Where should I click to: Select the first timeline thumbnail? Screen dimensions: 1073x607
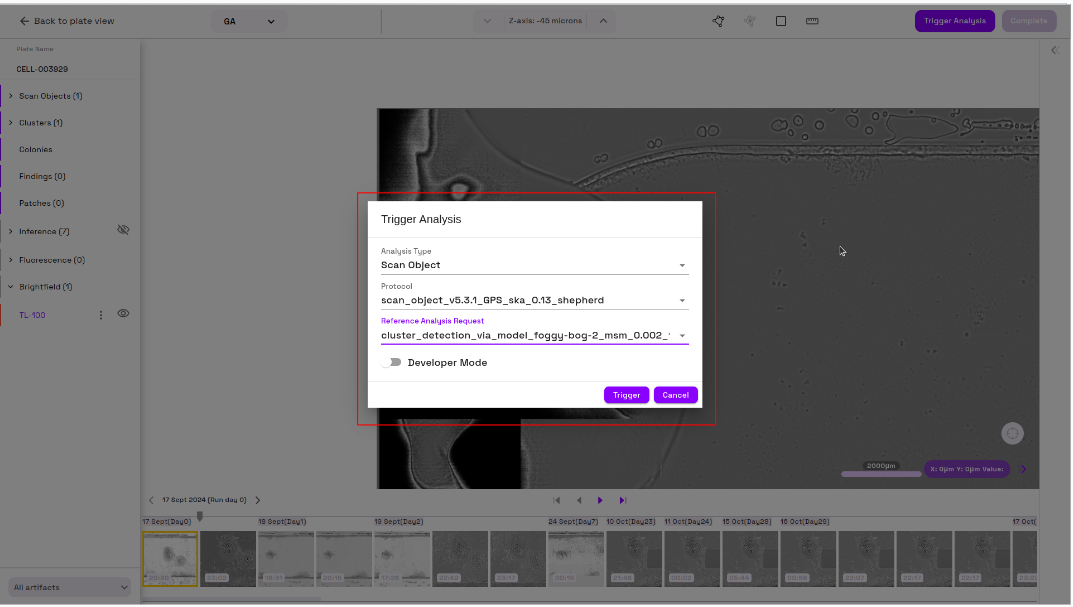click(x=170, y=558)
